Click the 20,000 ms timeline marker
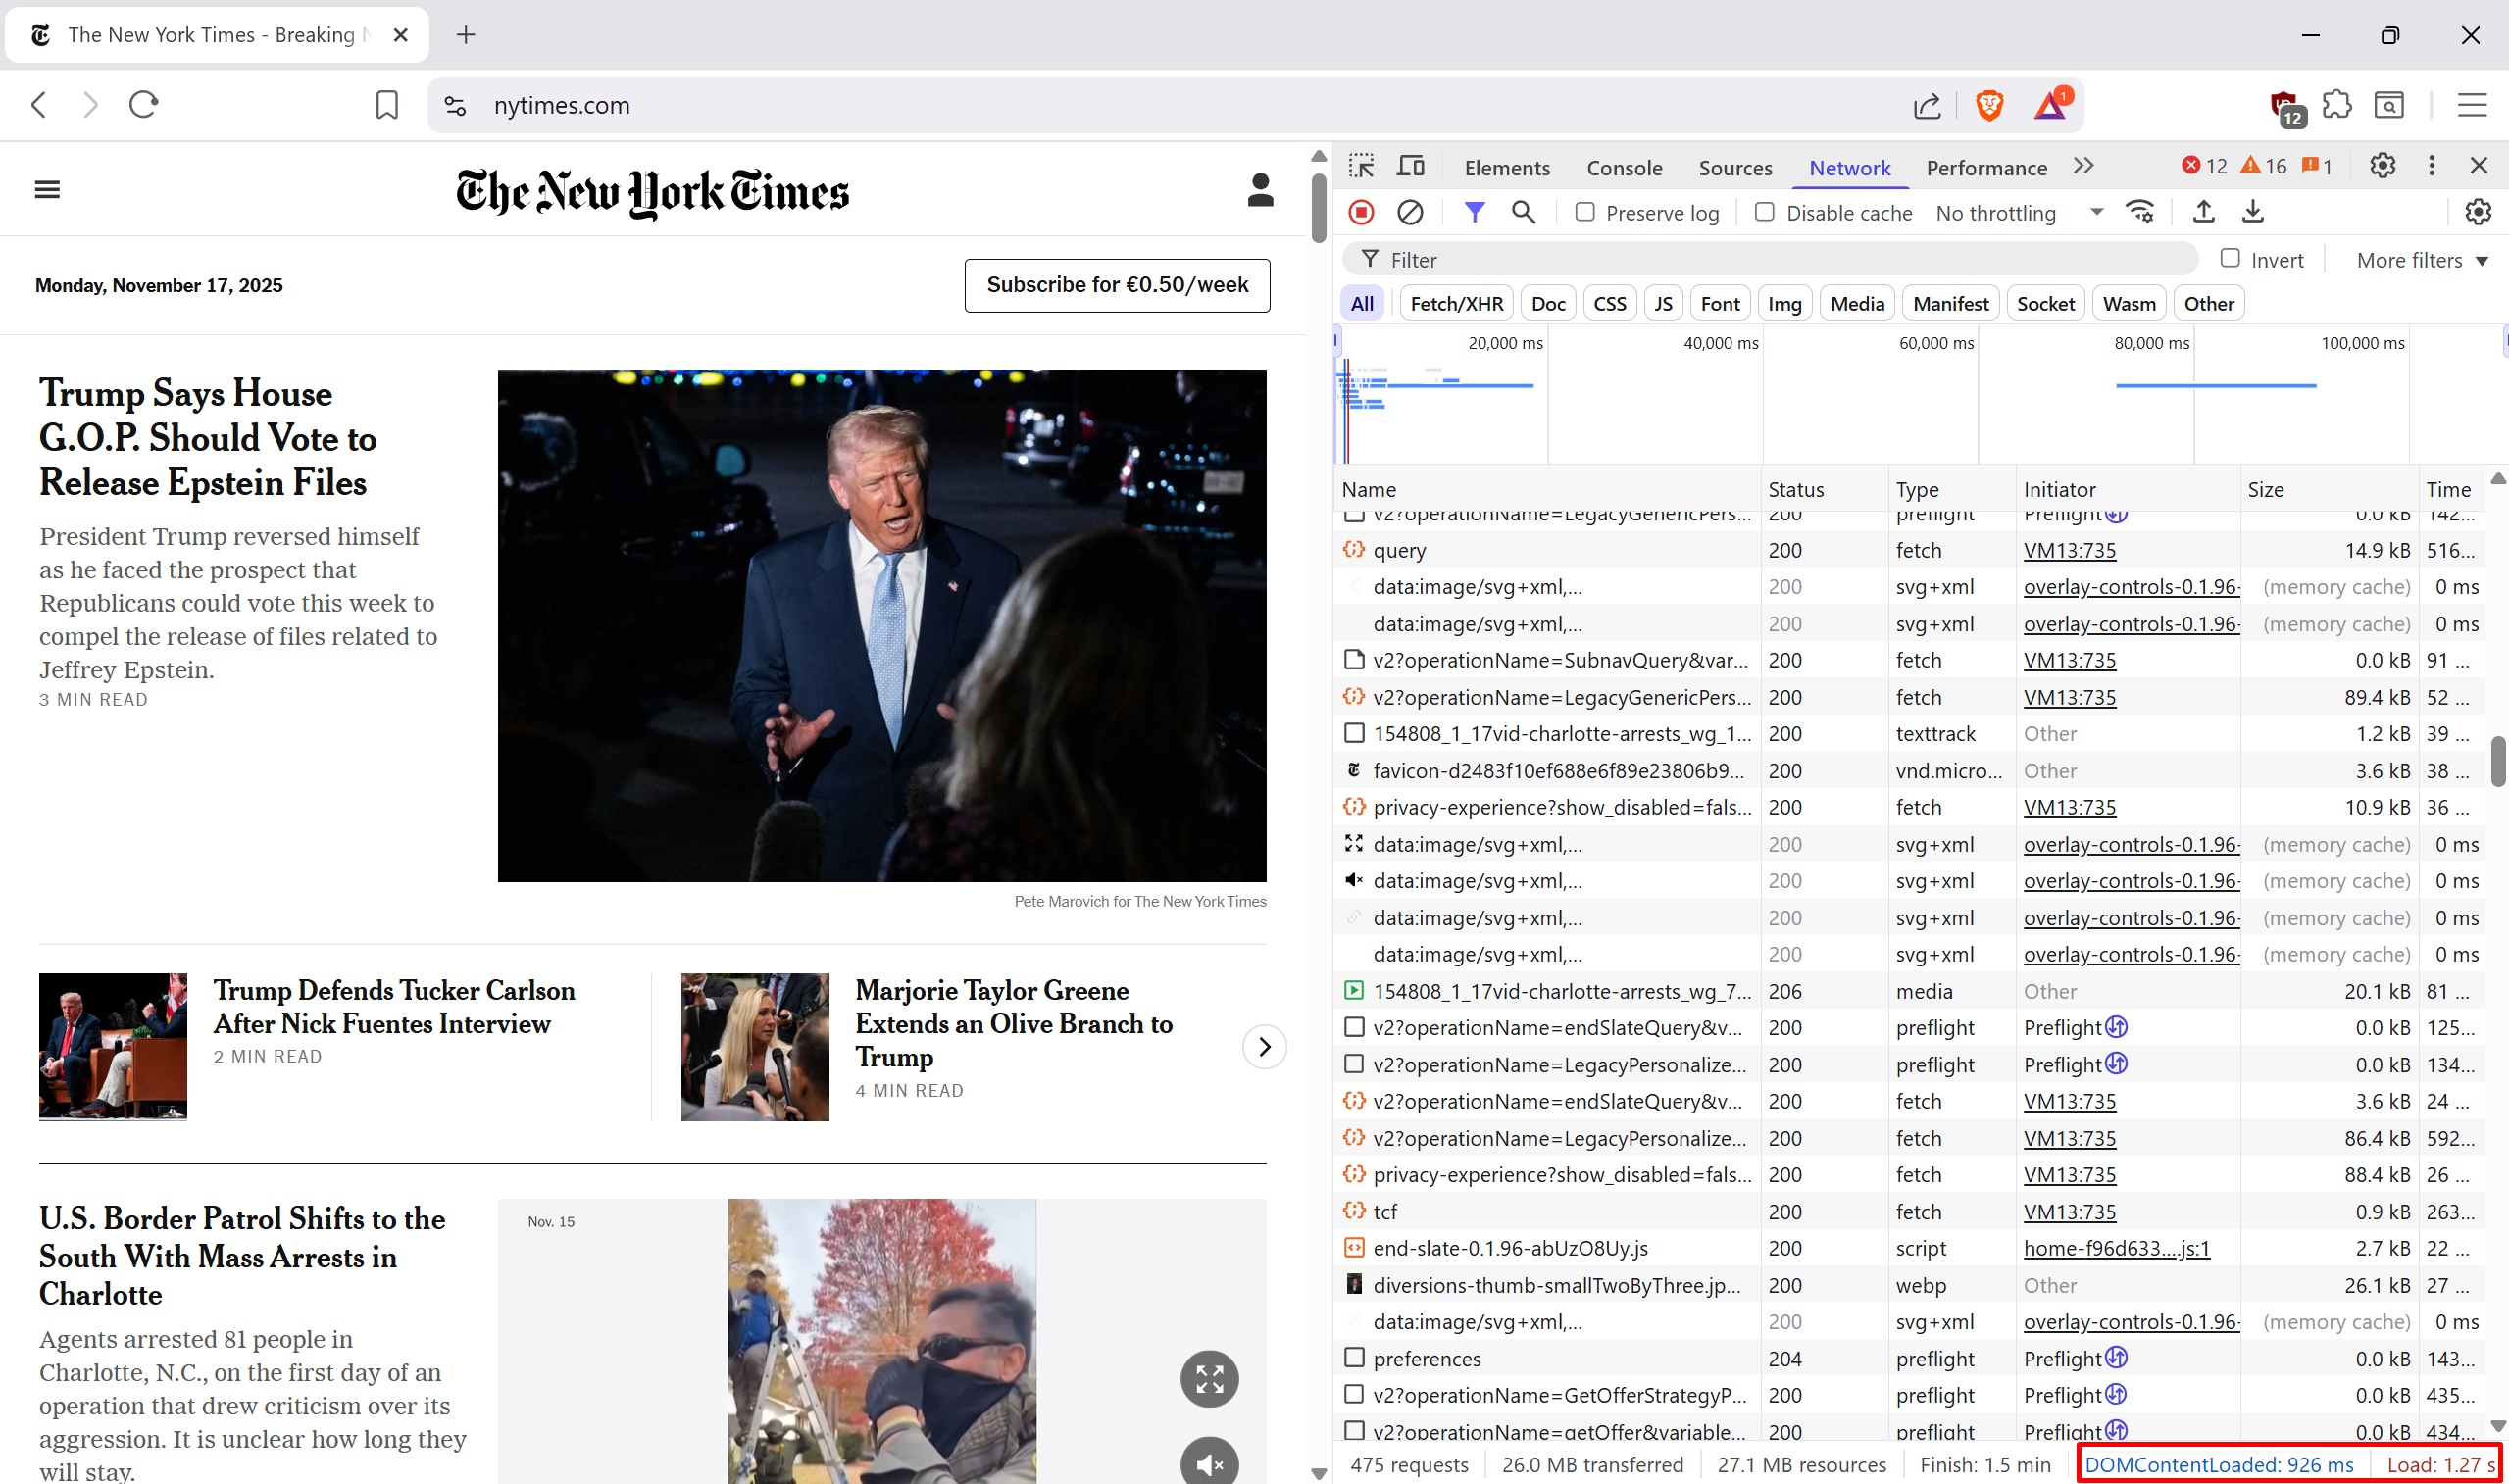 (1505, 343)
